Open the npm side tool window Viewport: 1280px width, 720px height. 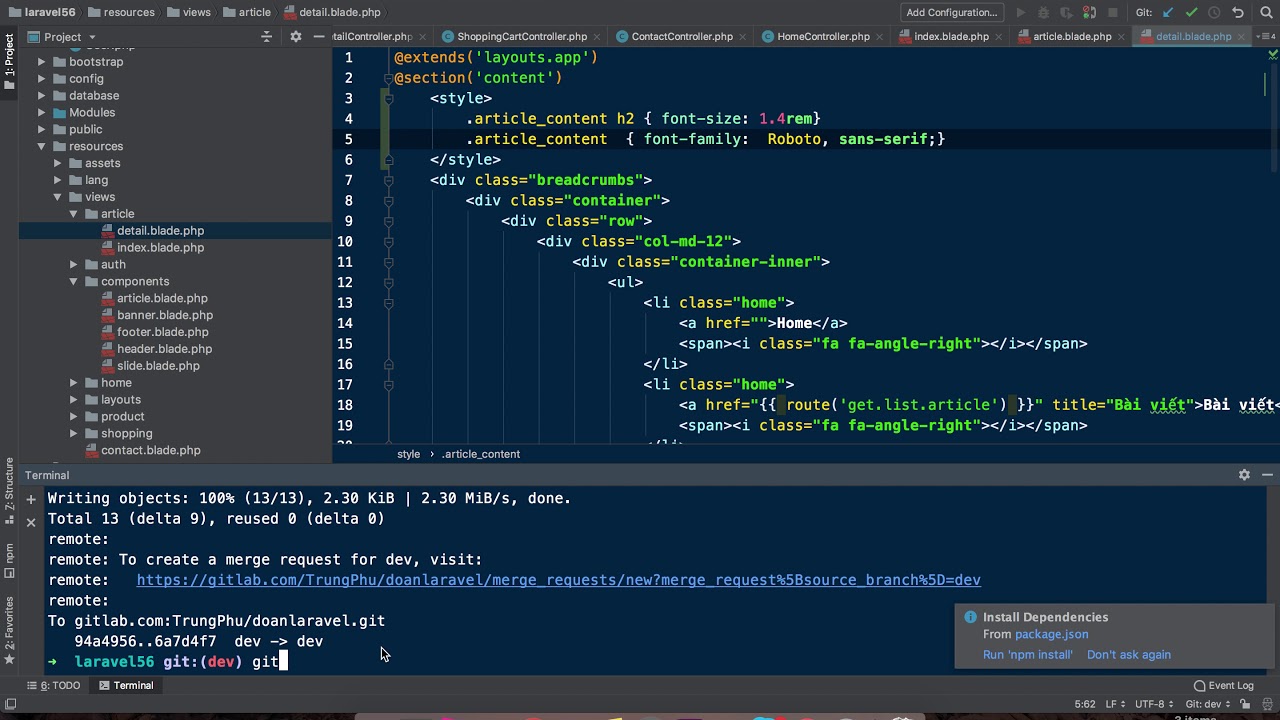pyautogui.click(x=9, y=560)
